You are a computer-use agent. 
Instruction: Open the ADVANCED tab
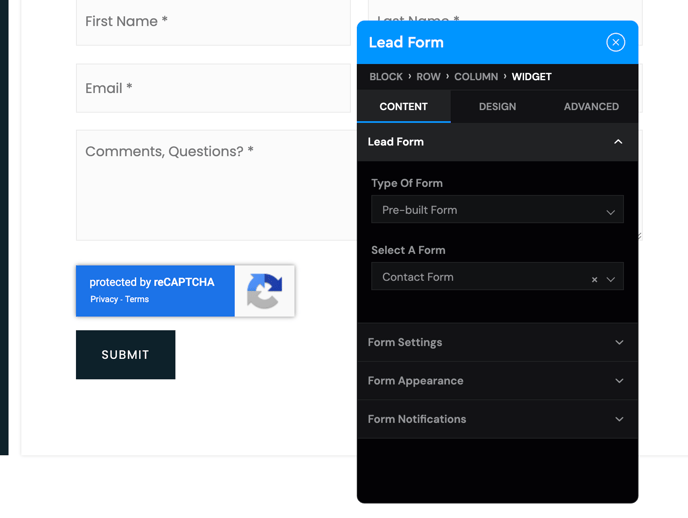coord(591,107)
